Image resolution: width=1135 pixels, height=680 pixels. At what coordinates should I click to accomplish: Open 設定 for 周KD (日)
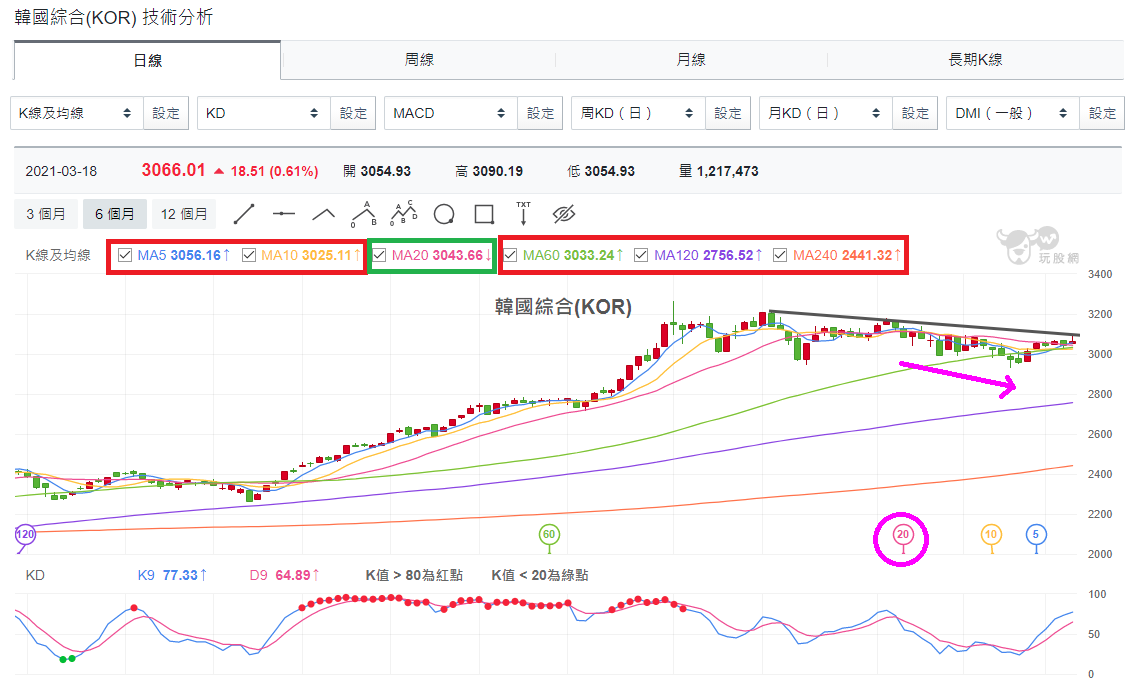(727, 113)
